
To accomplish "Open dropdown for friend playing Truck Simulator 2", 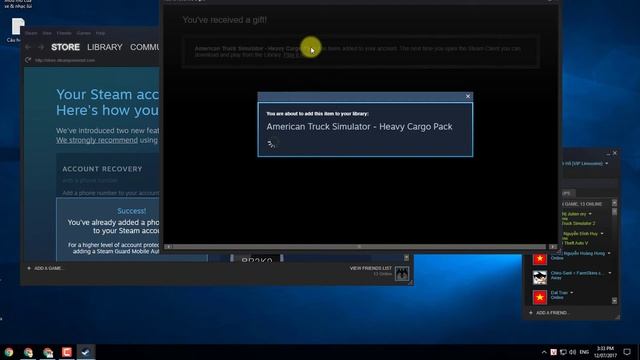I will 590,214.
